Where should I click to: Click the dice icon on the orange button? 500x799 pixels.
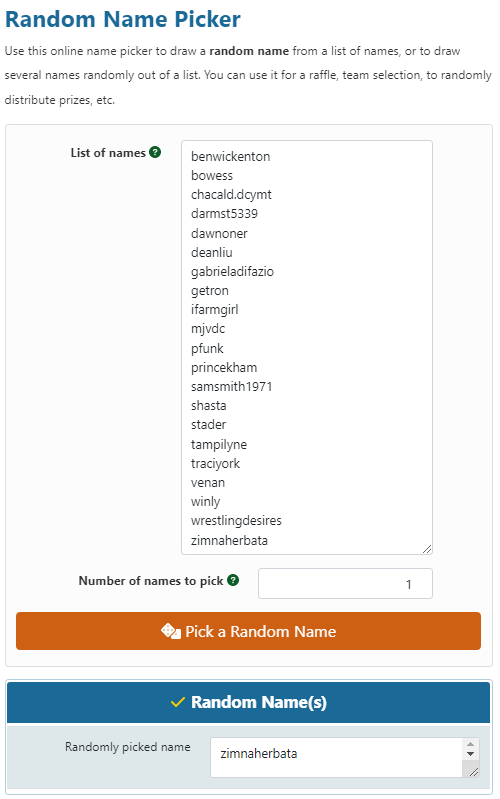(171, 631)
